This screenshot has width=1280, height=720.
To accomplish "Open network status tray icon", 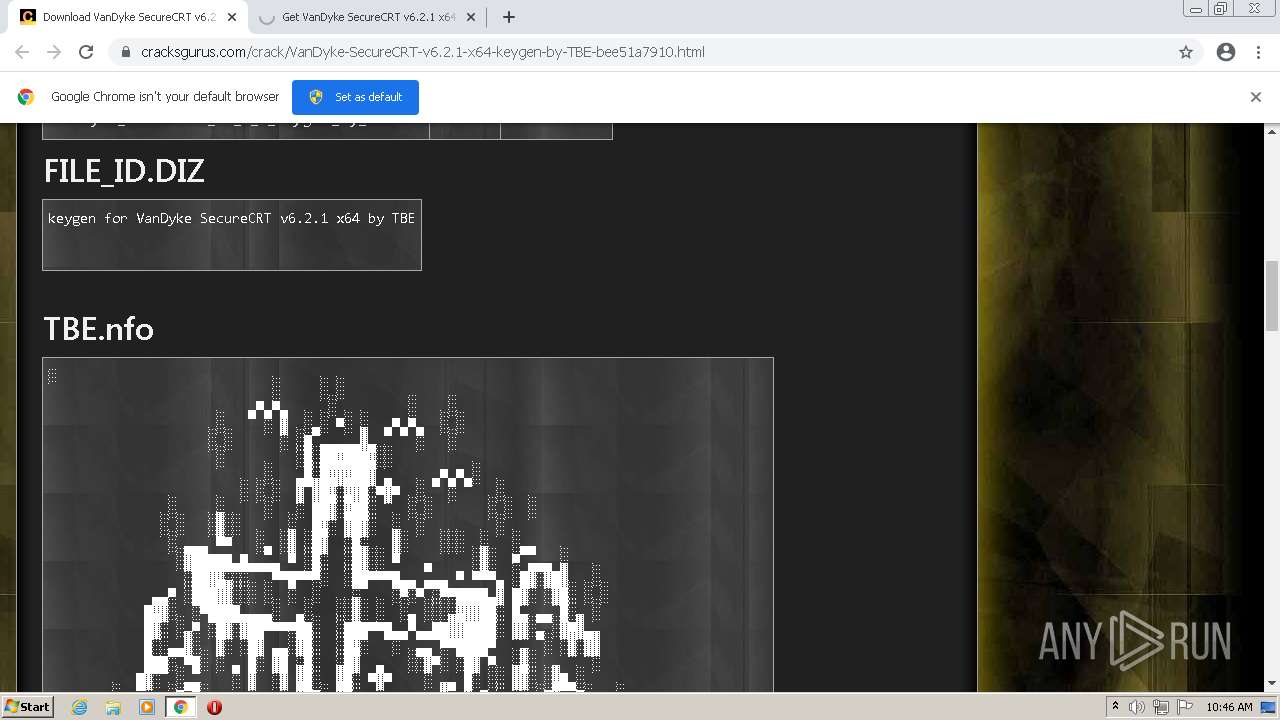I will 1161,707.
